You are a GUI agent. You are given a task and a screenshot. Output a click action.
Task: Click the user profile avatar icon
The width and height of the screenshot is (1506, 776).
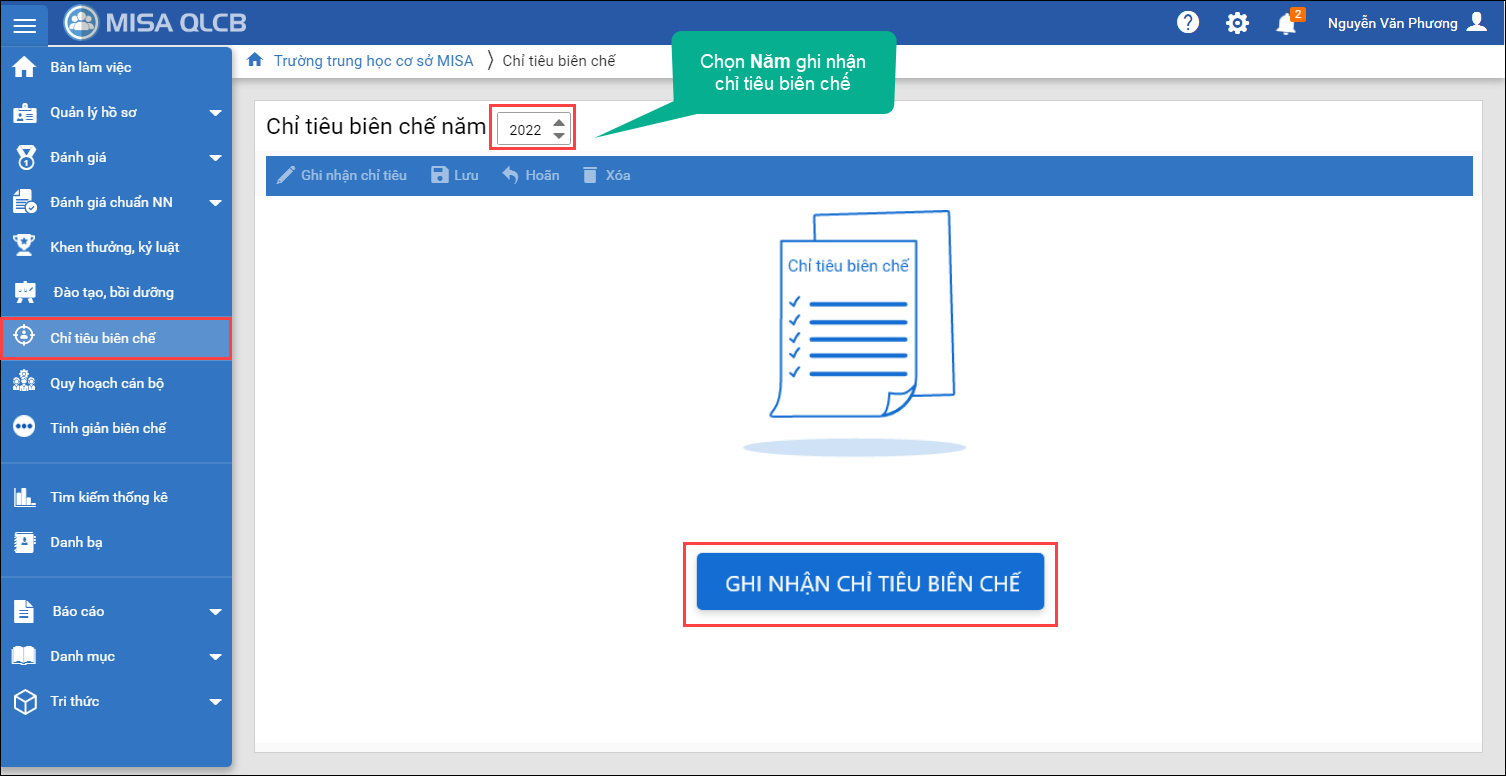pos(1476,23)
